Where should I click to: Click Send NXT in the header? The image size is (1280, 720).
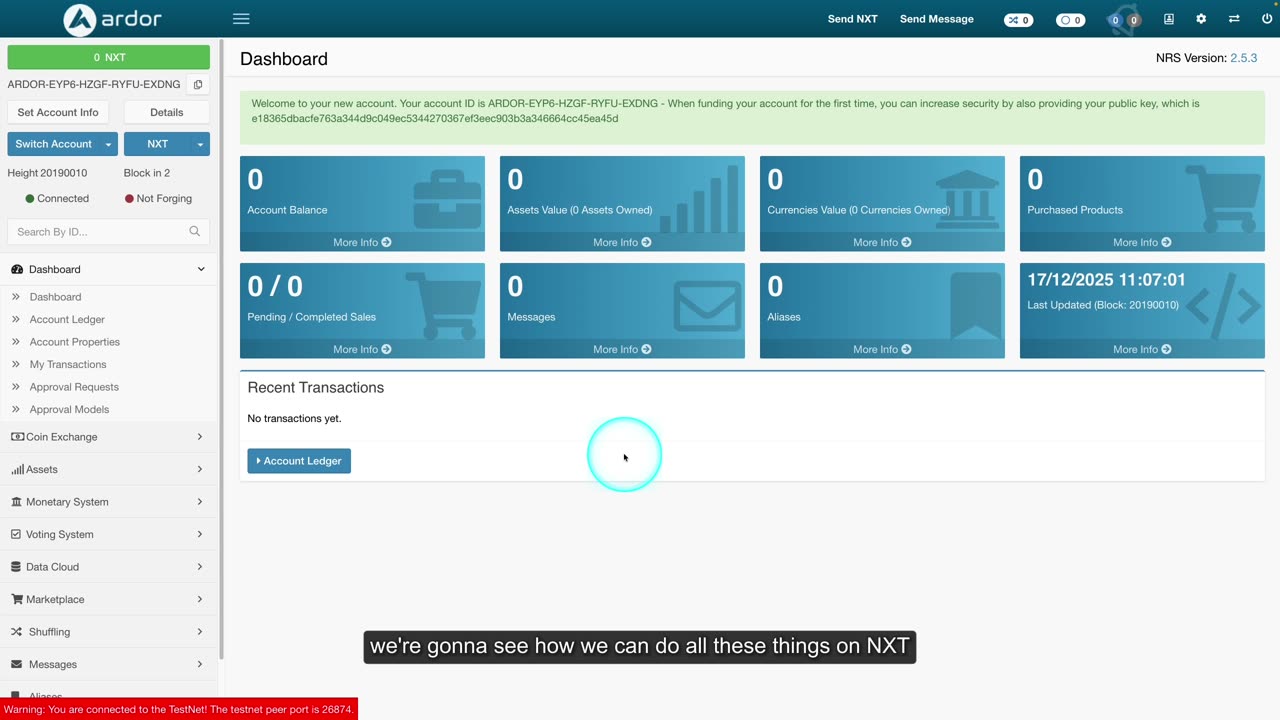[x=852, y=19]
